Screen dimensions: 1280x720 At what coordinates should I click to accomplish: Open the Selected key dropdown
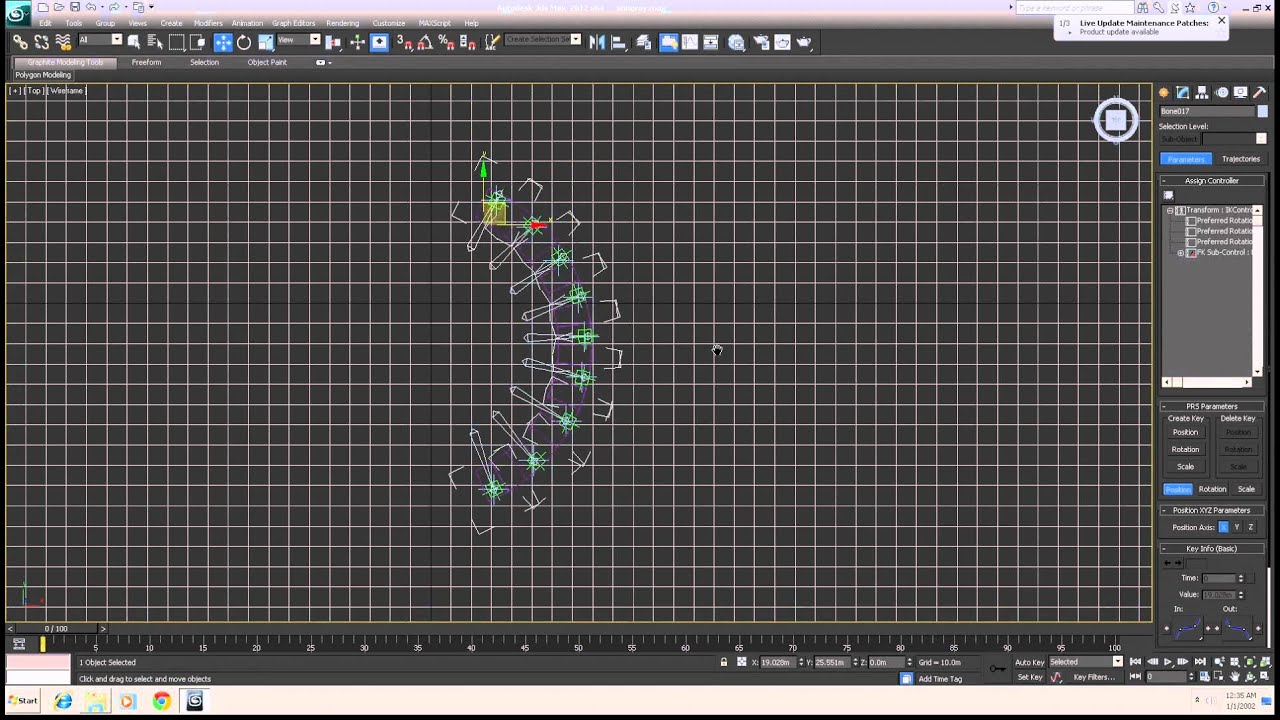pos(1086,662)
